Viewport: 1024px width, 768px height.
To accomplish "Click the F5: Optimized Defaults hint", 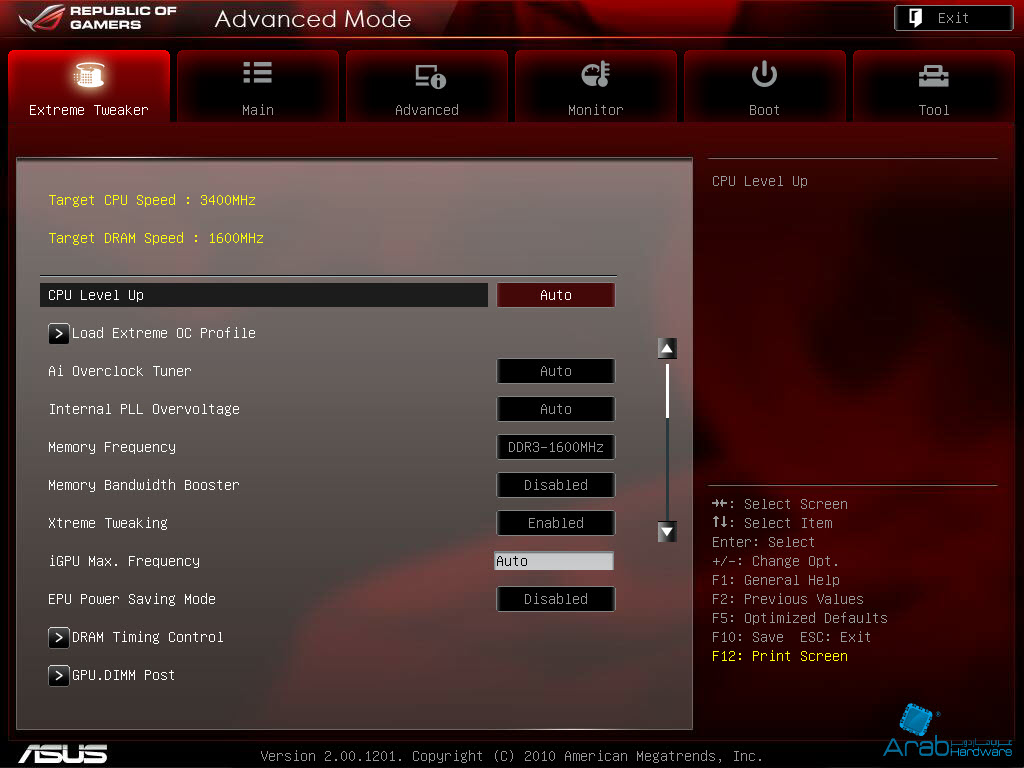I will [799, 618].
